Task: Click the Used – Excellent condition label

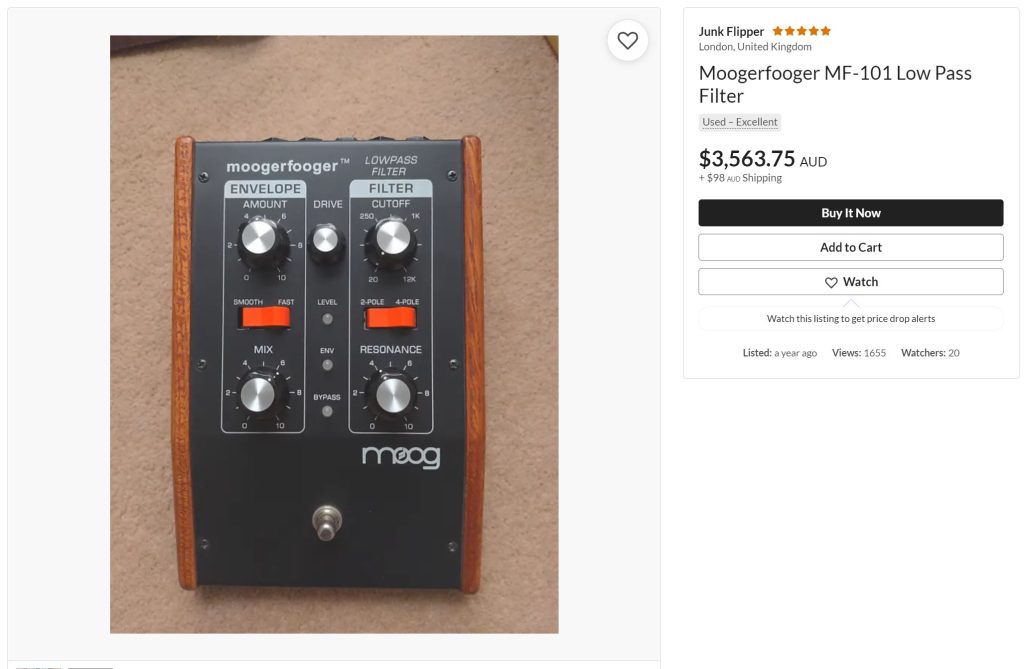Action: pos(739,122)
